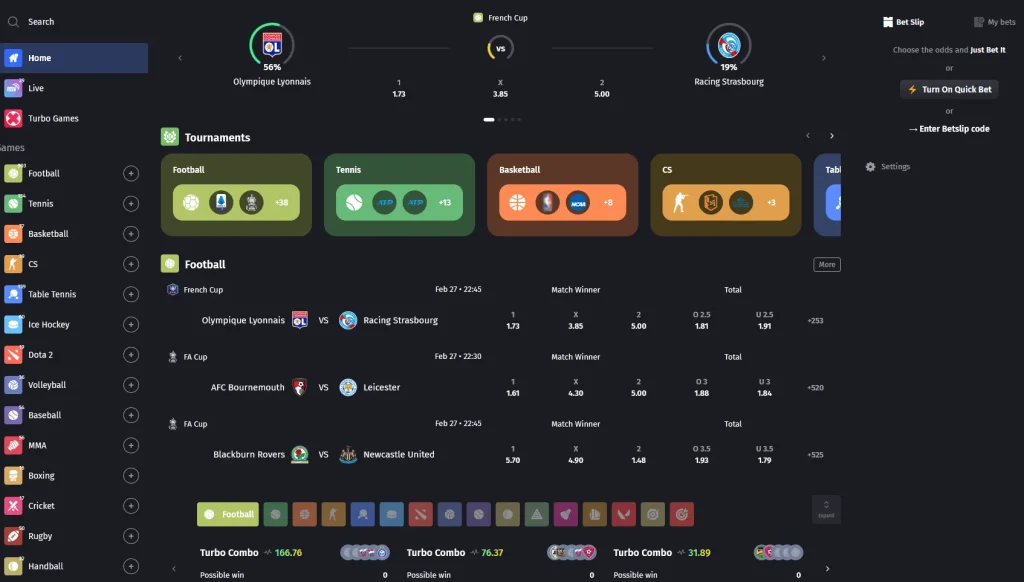Click the Search input field
Viewport: 1024px width, 582px height.
coord(60,20)
